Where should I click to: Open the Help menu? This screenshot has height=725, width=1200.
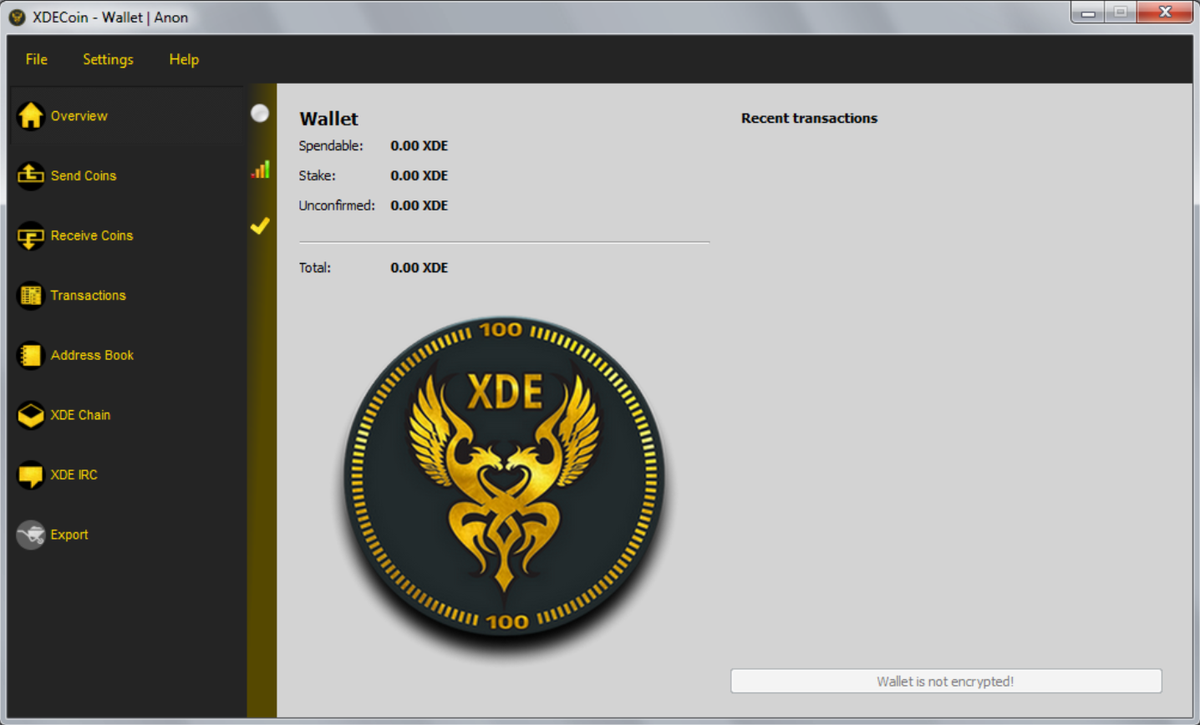point(184,59)
